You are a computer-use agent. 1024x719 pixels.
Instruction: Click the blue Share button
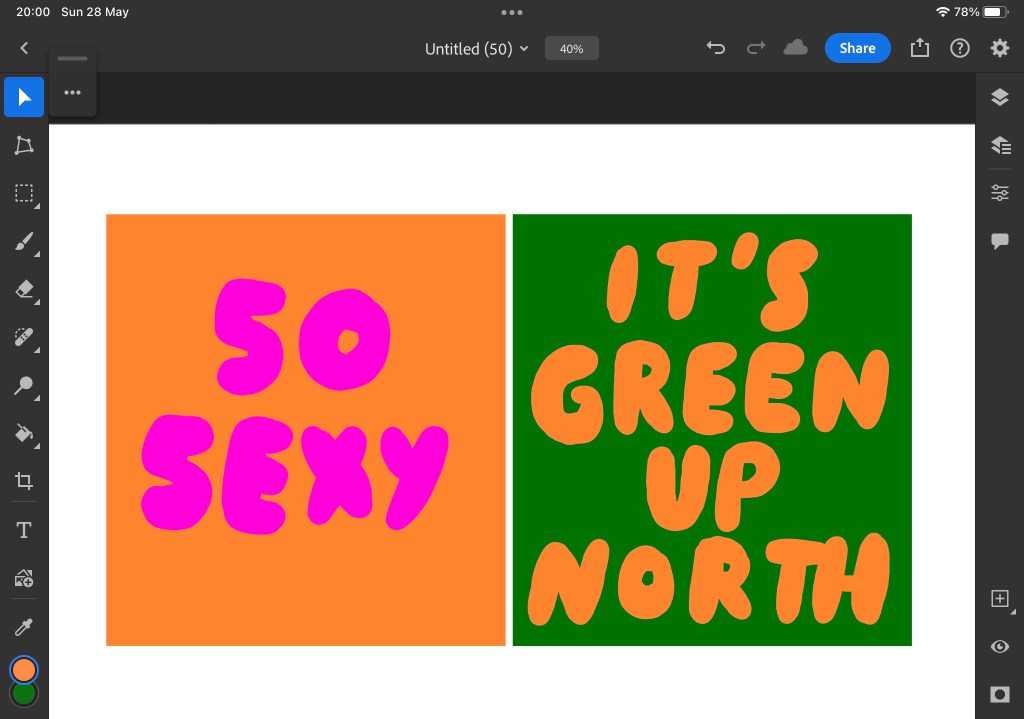coord(857,48)
